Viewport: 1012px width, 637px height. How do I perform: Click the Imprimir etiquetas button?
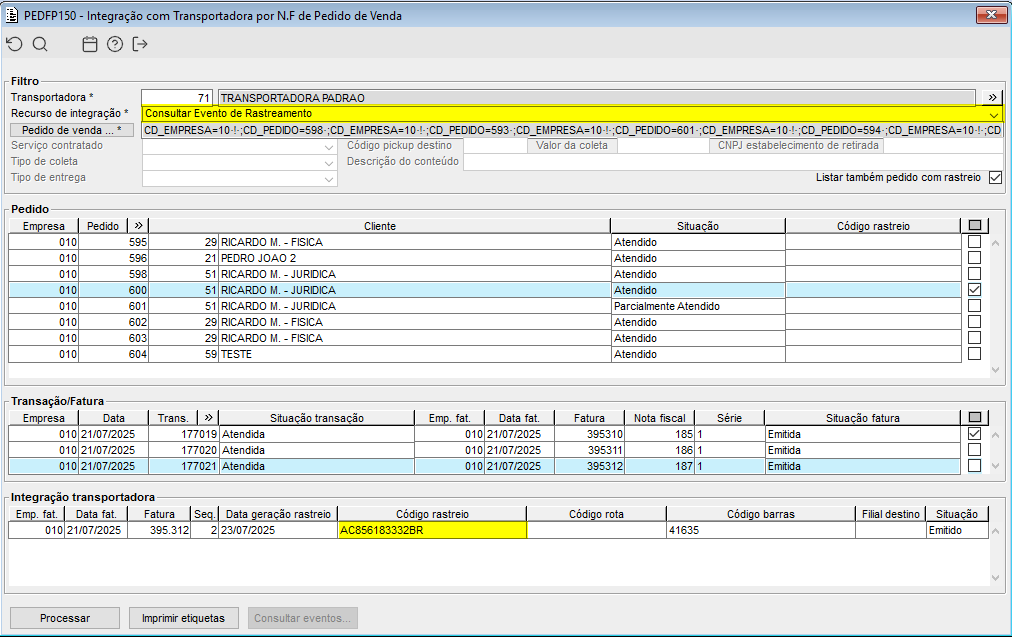coord(184,618)
